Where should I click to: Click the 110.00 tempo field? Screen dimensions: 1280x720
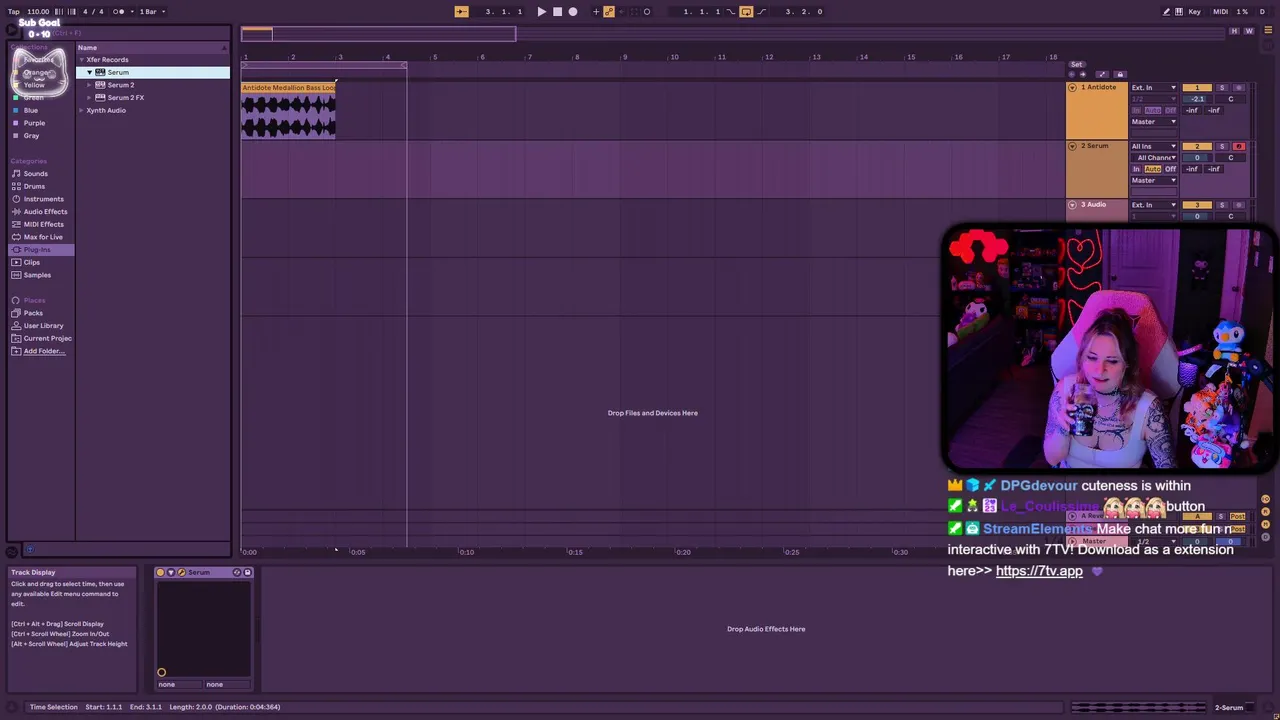pos(39,12)
